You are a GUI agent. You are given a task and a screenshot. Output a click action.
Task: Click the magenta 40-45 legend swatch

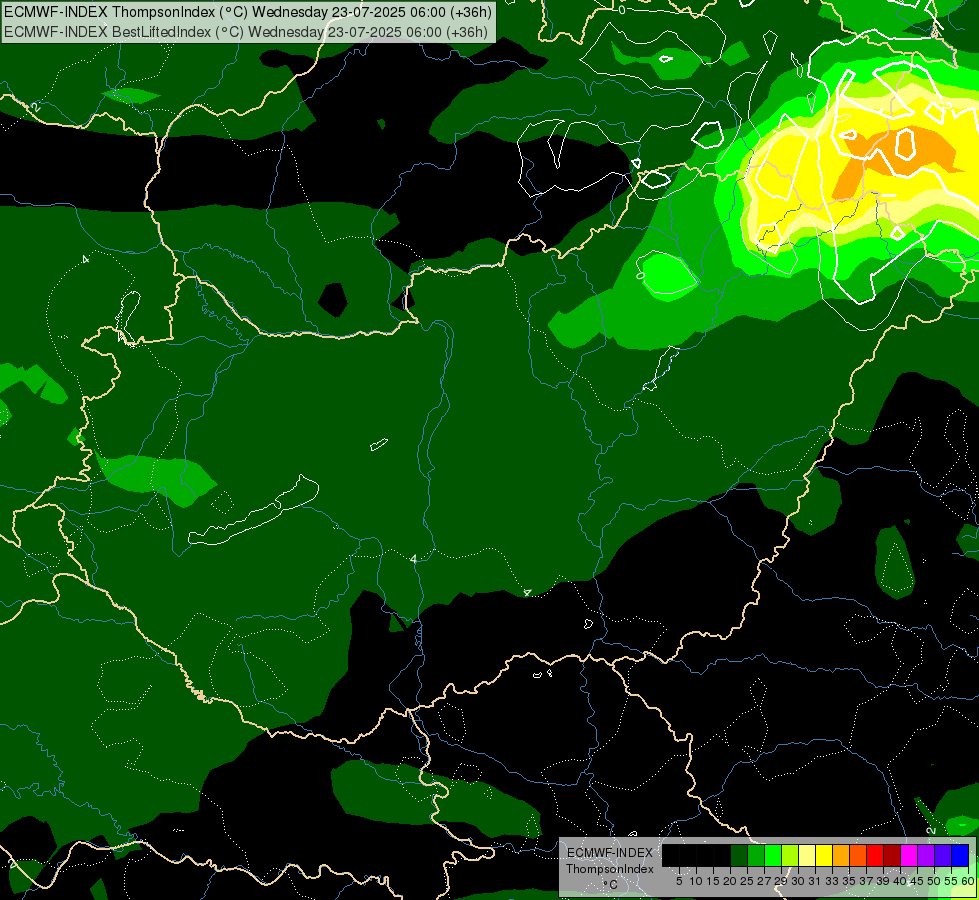pos(909,855)
